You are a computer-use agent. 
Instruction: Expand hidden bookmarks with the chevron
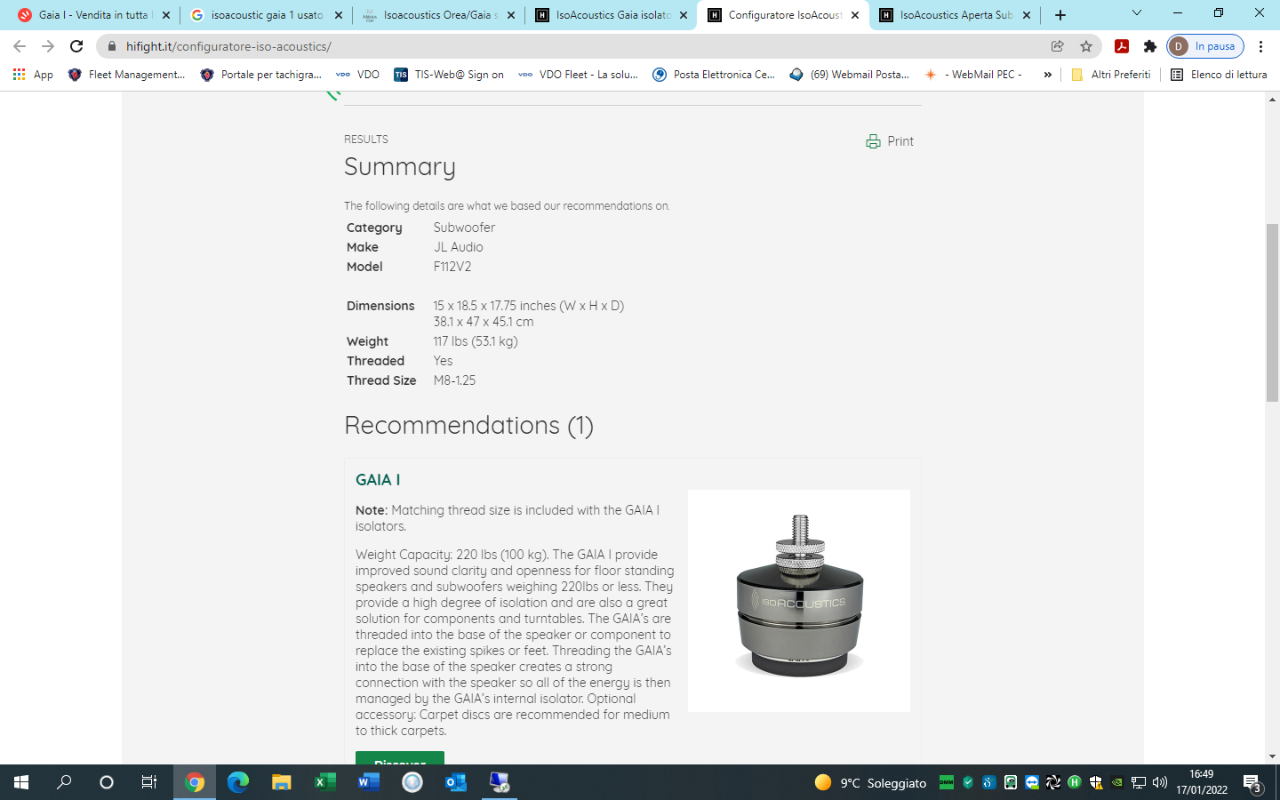pos(1047,75)
